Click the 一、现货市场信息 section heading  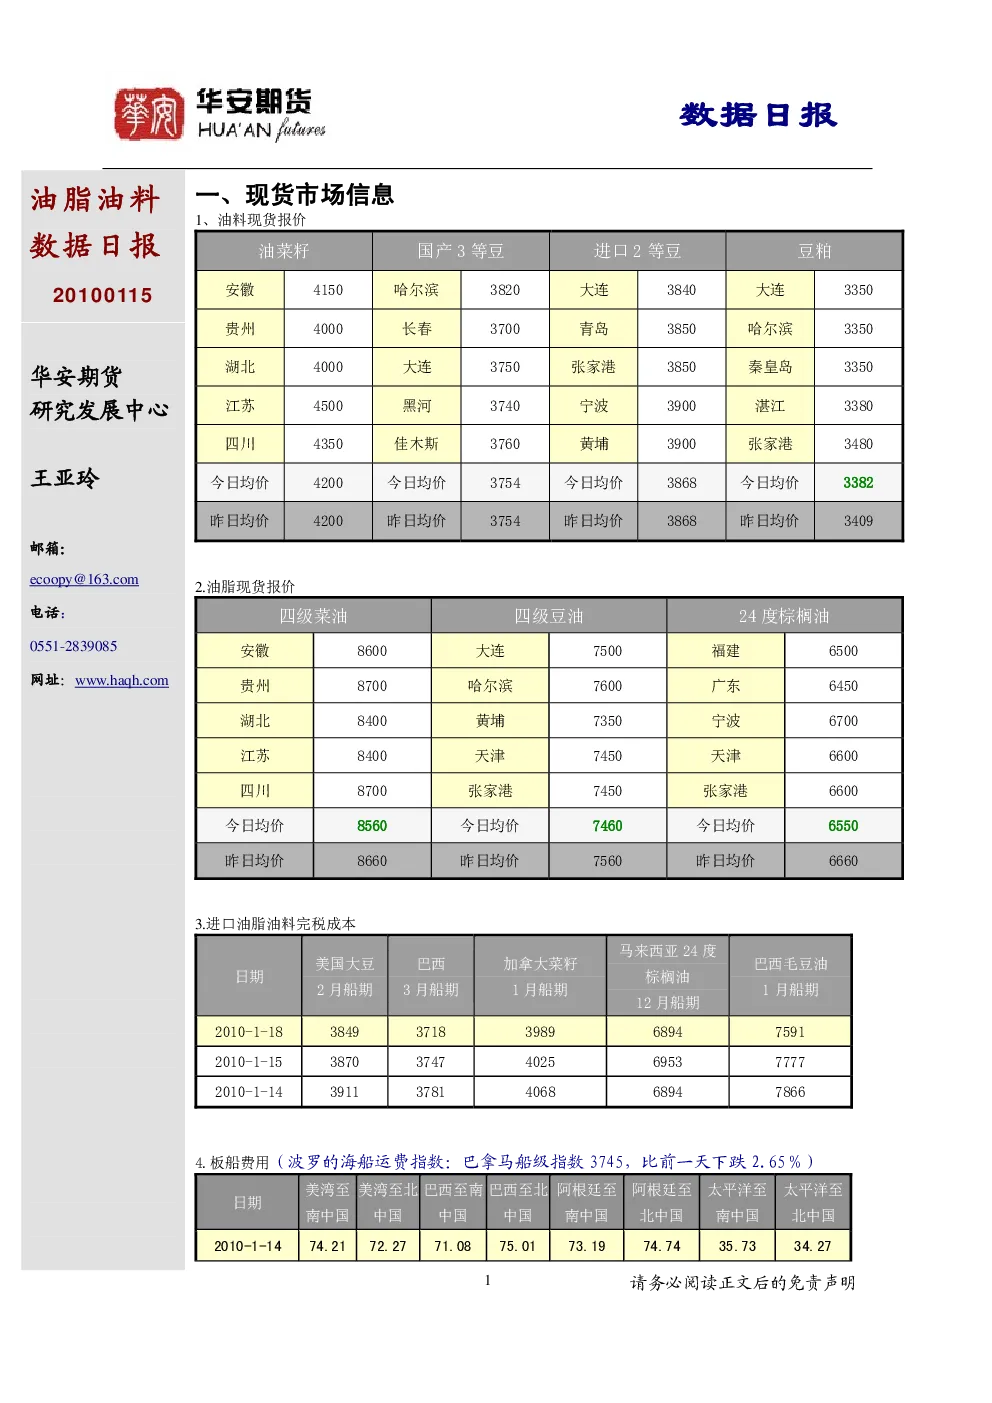(295, 194)
